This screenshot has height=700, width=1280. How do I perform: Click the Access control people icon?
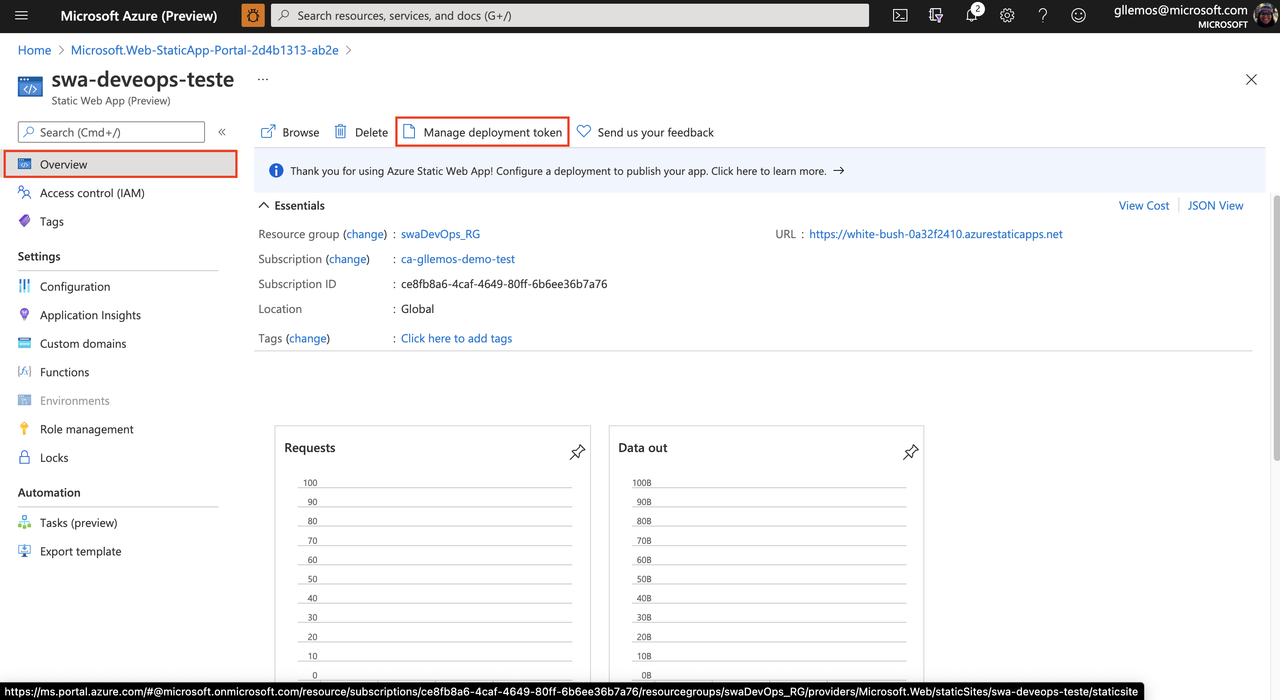coord(24,193)
